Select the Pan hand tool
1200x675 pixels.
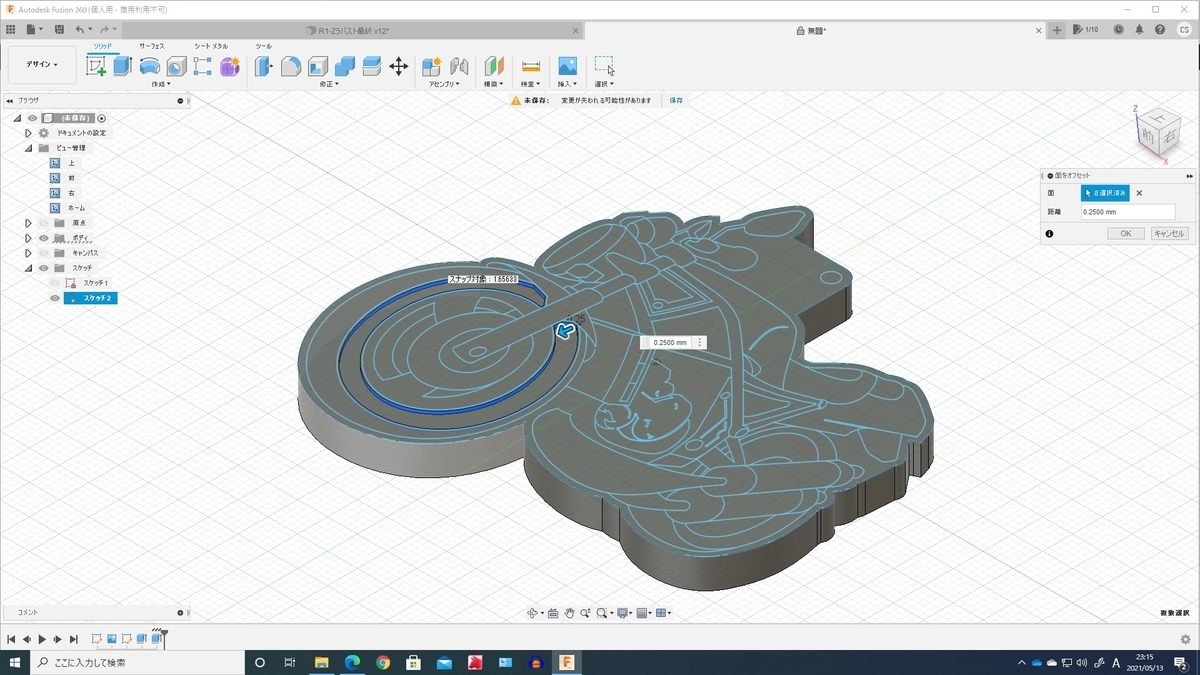(x=569, y=613)
